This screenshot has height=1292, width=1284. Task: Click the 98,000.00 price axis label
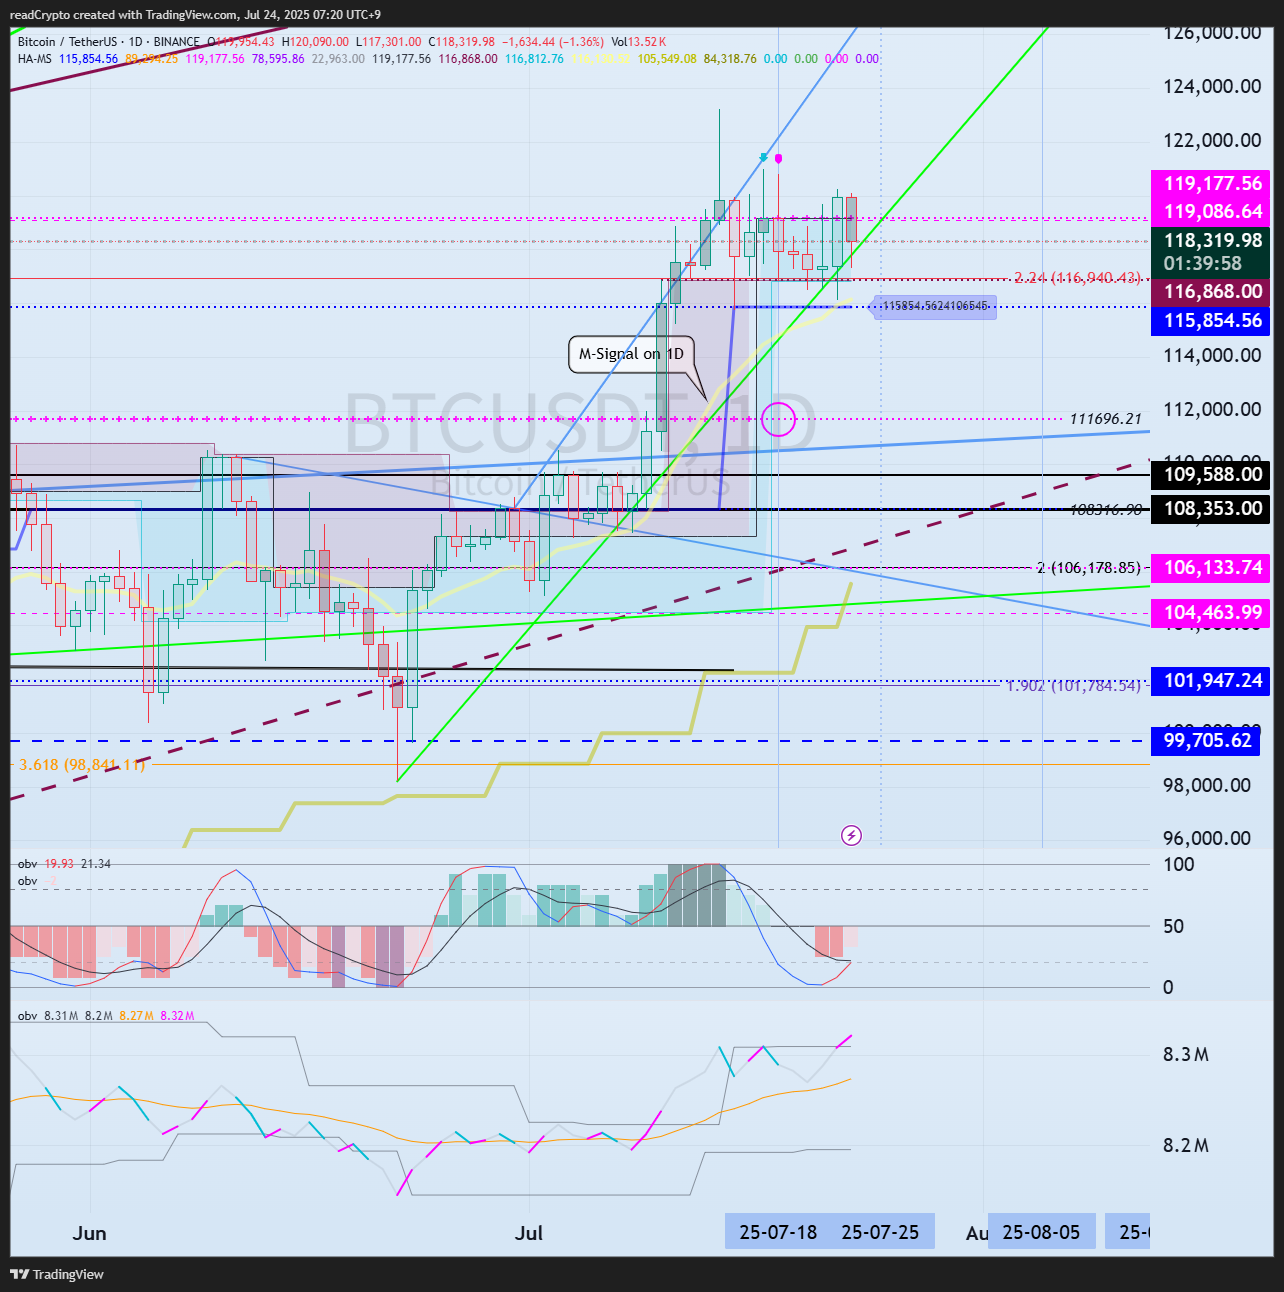click(x=1207, y=785)
